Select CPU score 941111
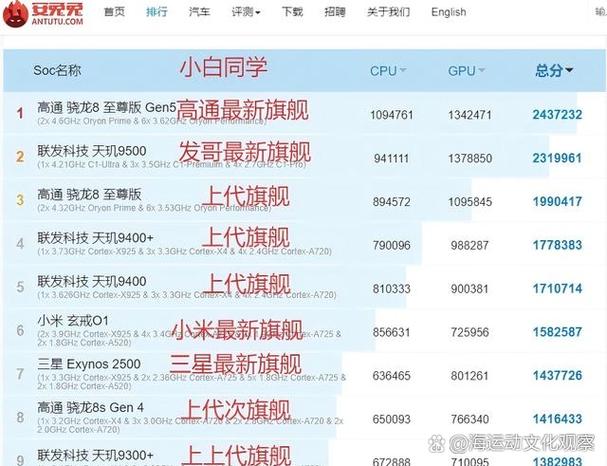This screenshot has width=607, height=466. (391, 158)
